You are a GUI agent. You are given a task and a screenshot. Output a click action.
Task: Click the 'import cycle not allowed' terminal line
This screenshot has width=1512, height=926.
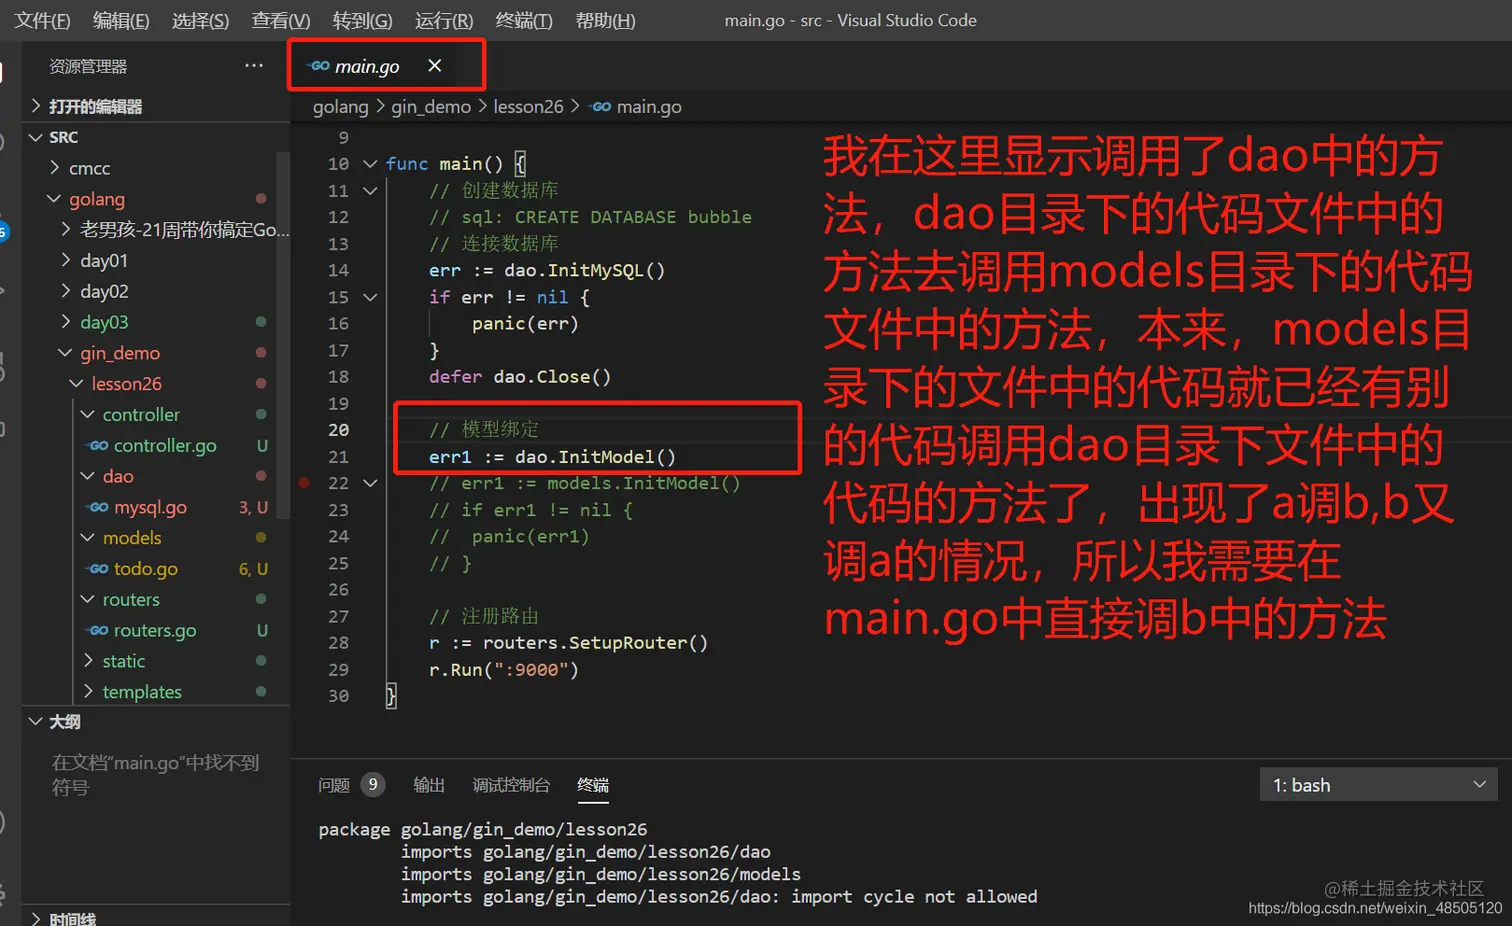(719, 897)
